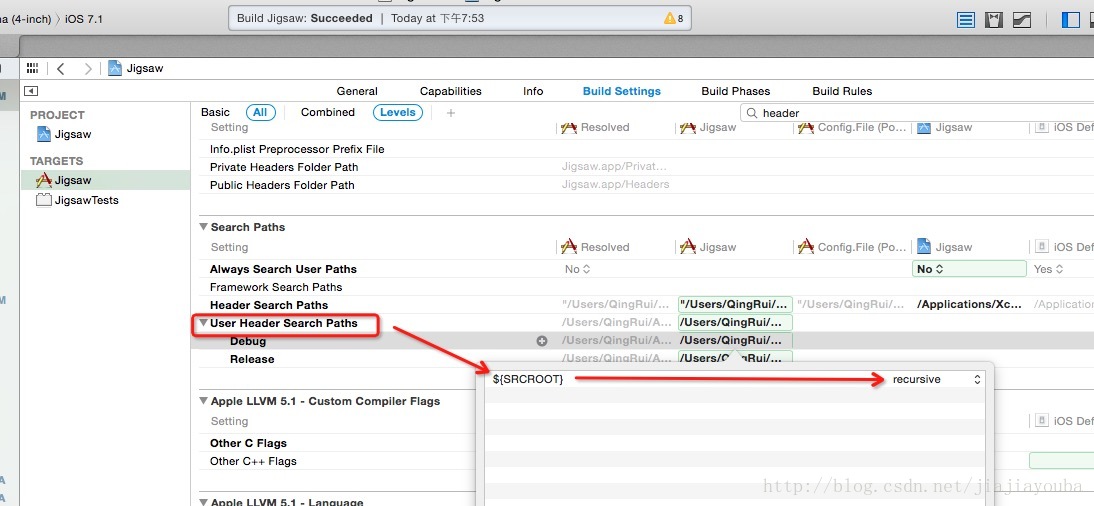Select the Standard editor view icon
The width and height of the screenshot is (1094, 506).
(966, 20)
